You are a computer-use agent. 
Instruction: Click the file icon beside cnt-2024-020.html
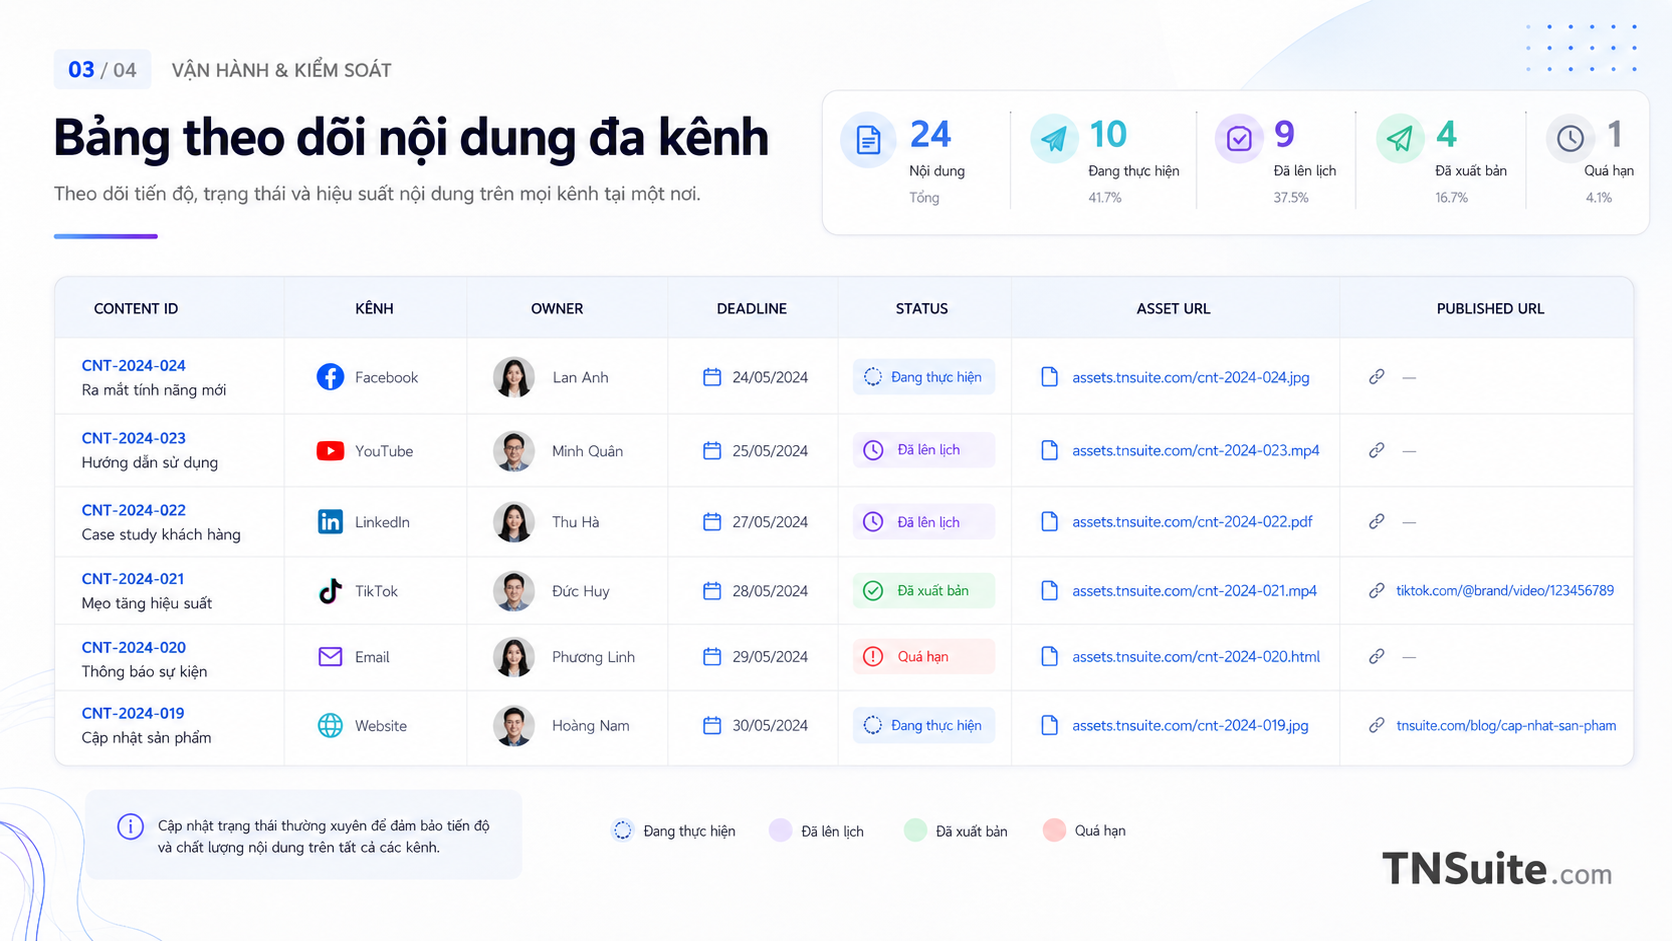tap(1049, 657)
